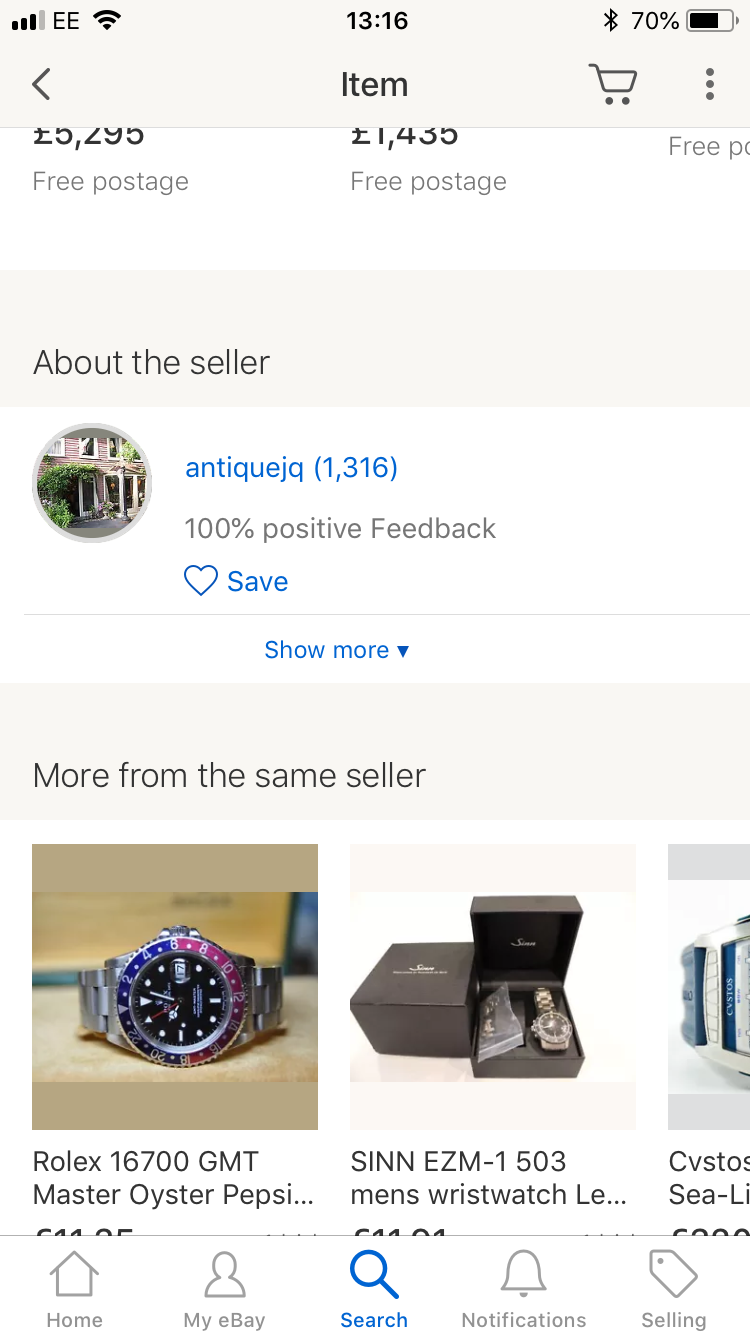Select the £5,295 listing price
This screenshot has height=1334, width=750.
89,137
